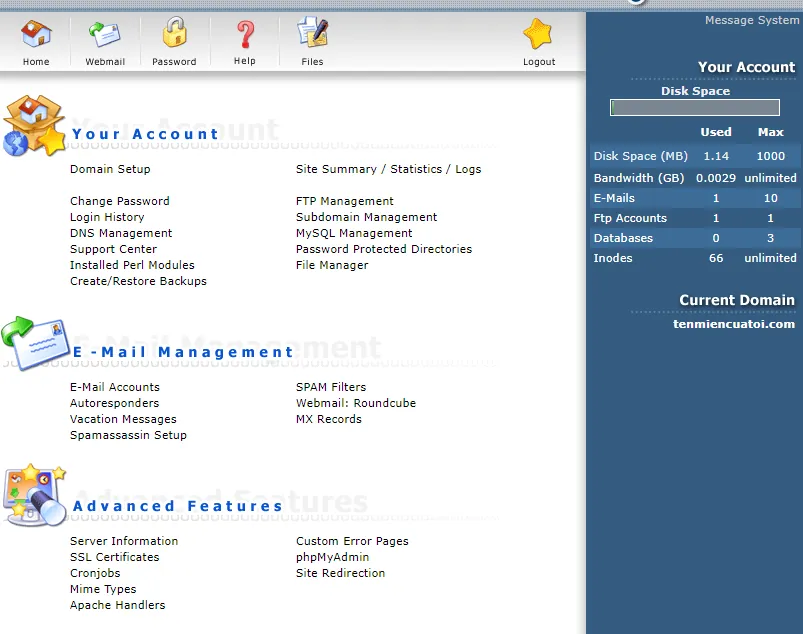Launch phpMyAdmin
The width and height of the screenshot is (803, 634).
[332, 557]
